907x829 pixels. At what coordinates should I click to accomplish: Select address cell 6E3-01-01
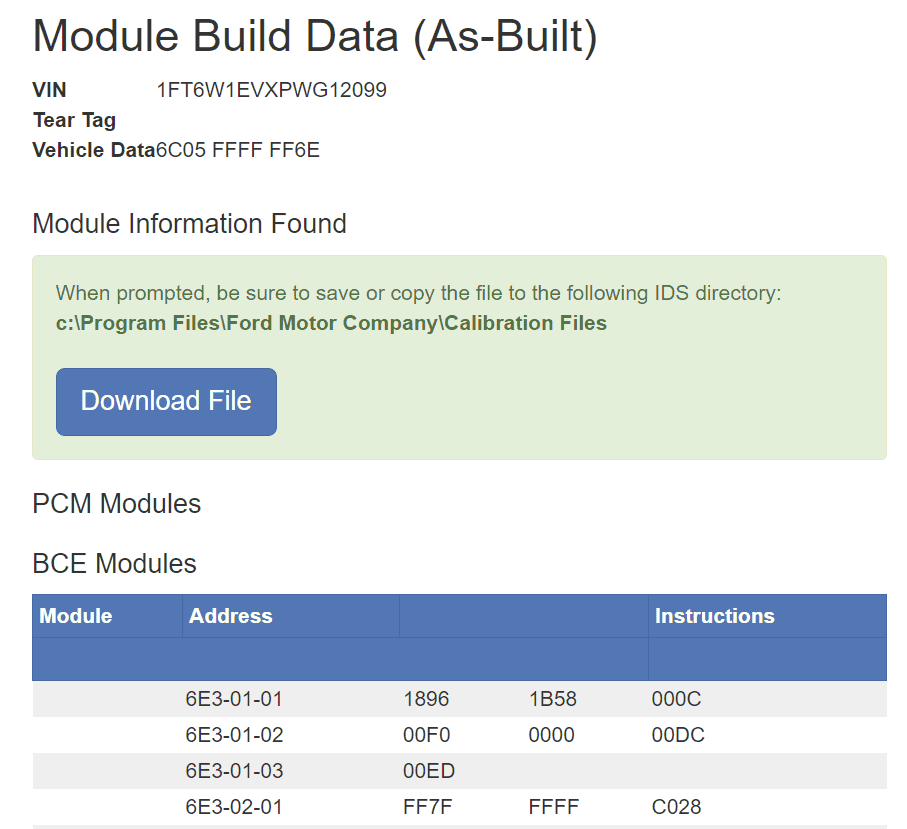click(233, 699)
